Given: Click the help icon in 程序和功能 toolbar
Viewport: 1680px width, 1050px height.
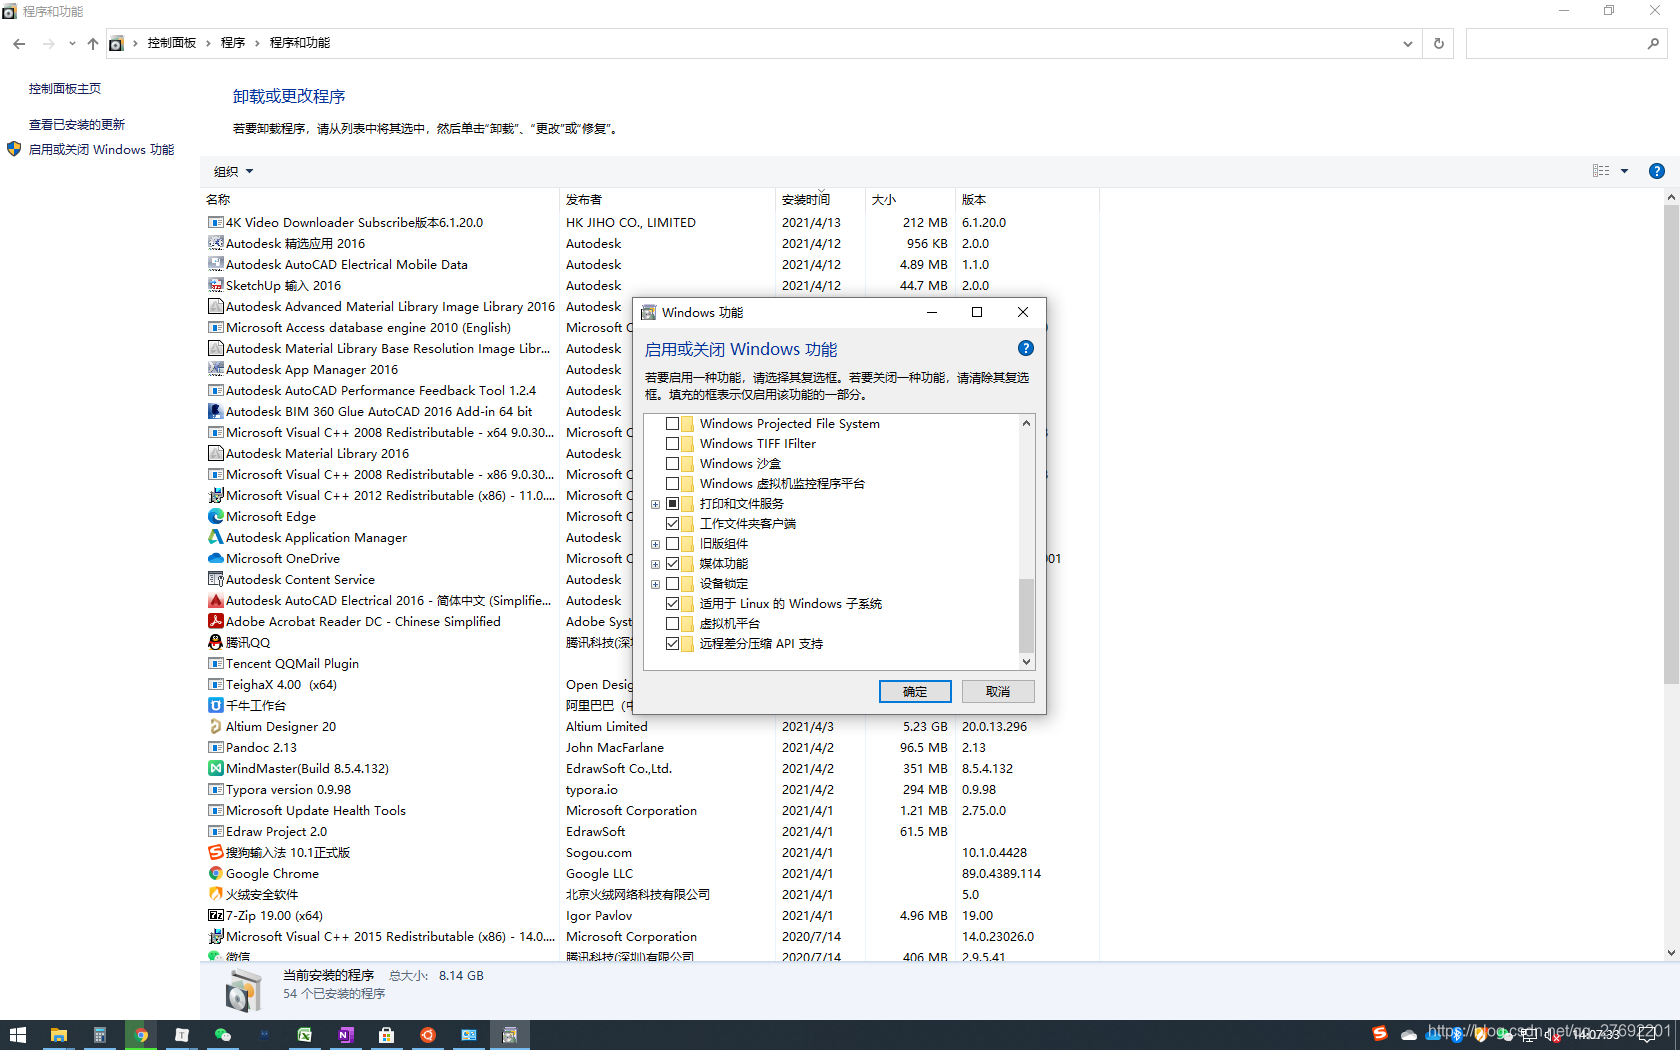Looking at the screenshot, I should (x=1656, y=171).
